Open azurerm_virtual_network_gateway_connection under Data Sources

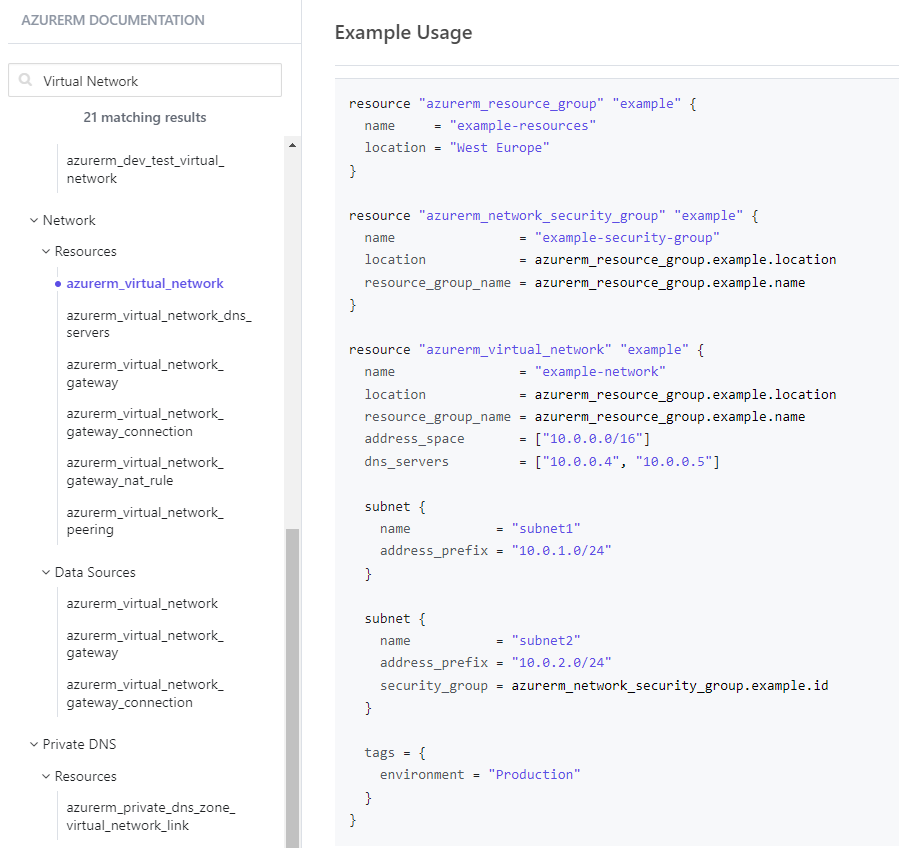point(145,693)
